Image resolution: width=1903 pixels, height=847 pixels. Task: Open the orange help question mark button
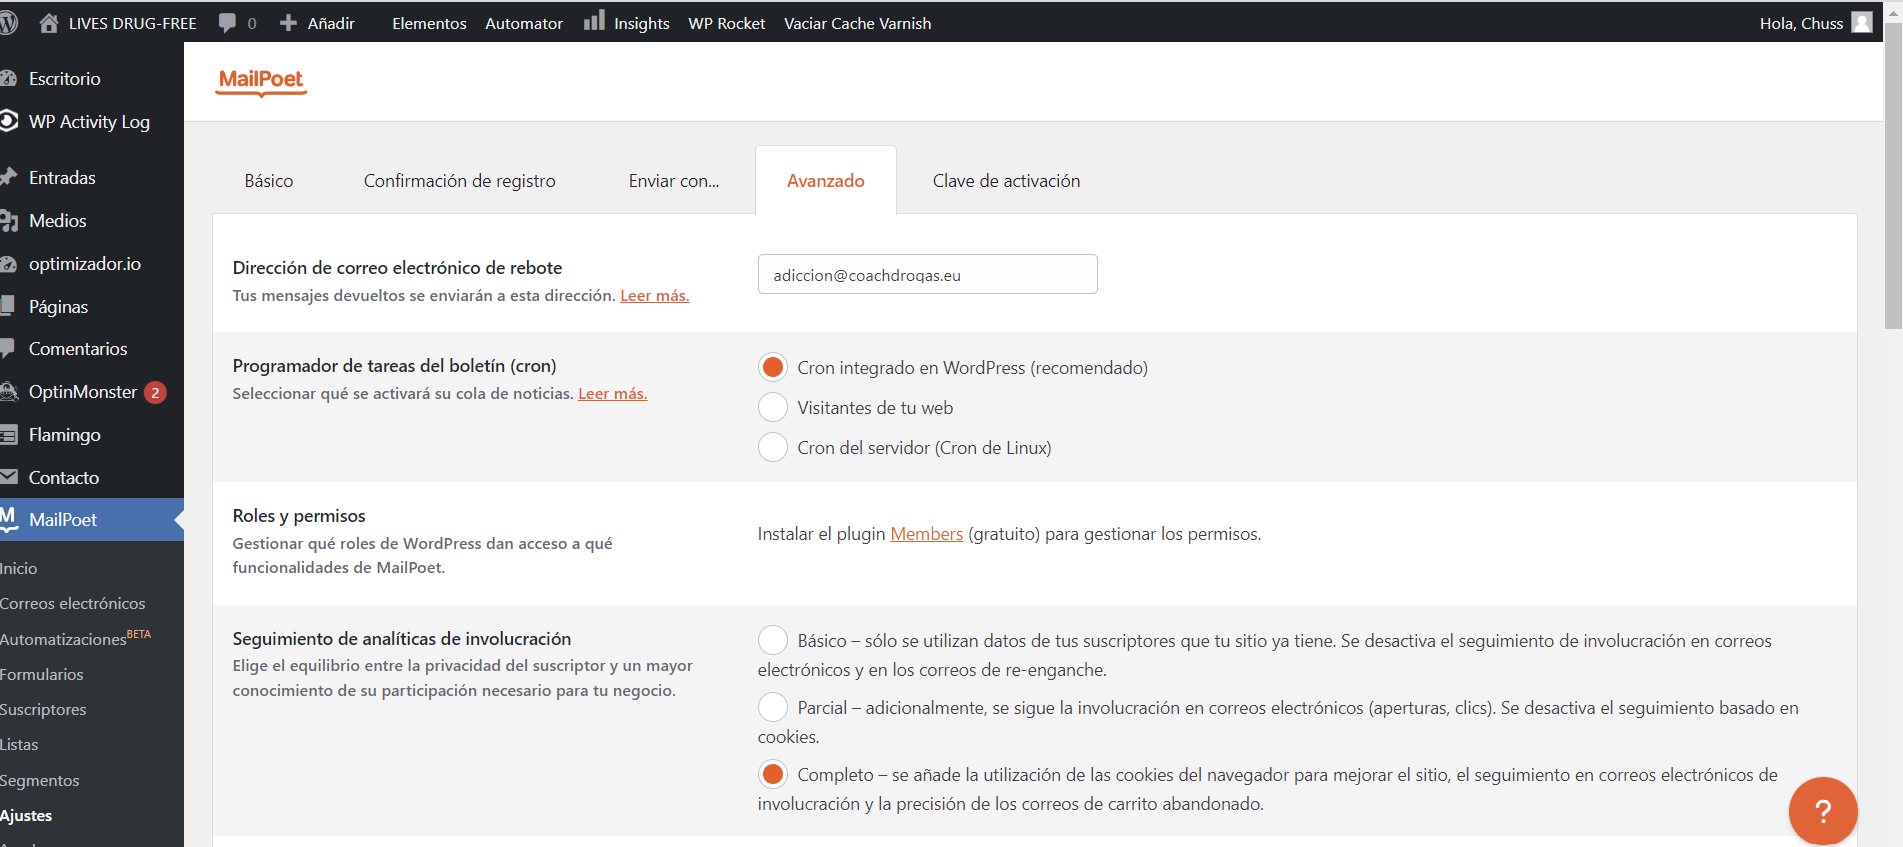1823,811
